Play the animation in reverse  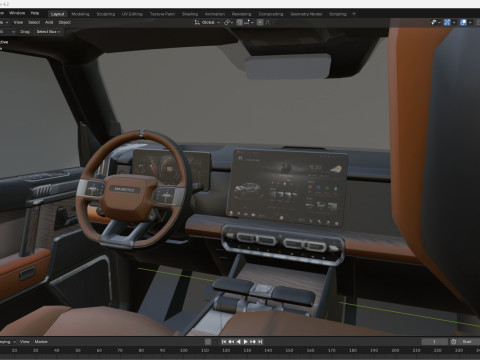click(238, 342)
